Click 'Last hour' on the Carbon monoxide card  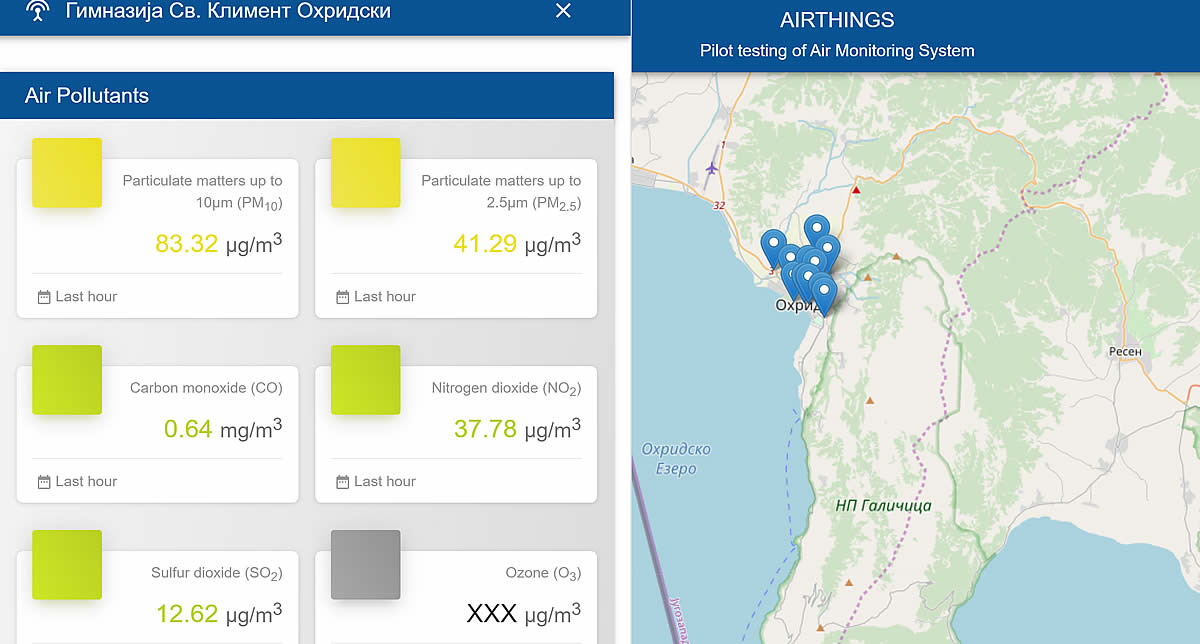[86, 482]
